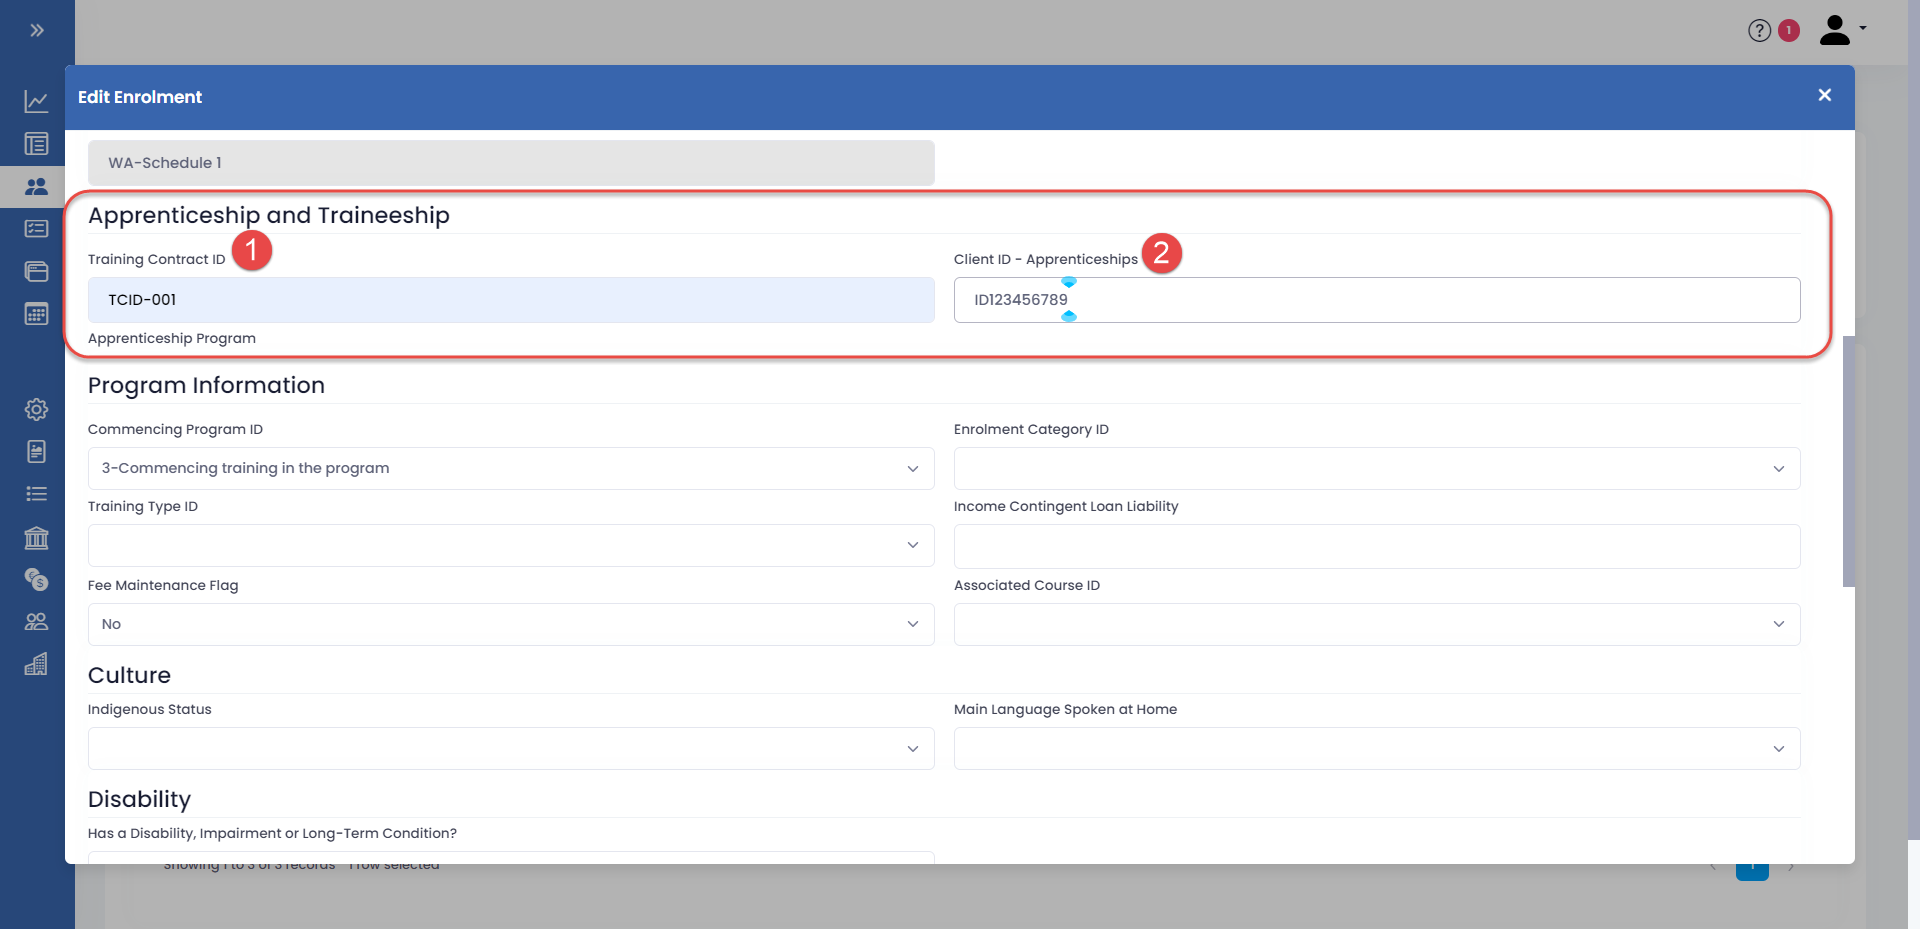Open the settings gear in sidebar
Image resolution: width=1920 pixels, height=929 pixels.
coord(36,409)
